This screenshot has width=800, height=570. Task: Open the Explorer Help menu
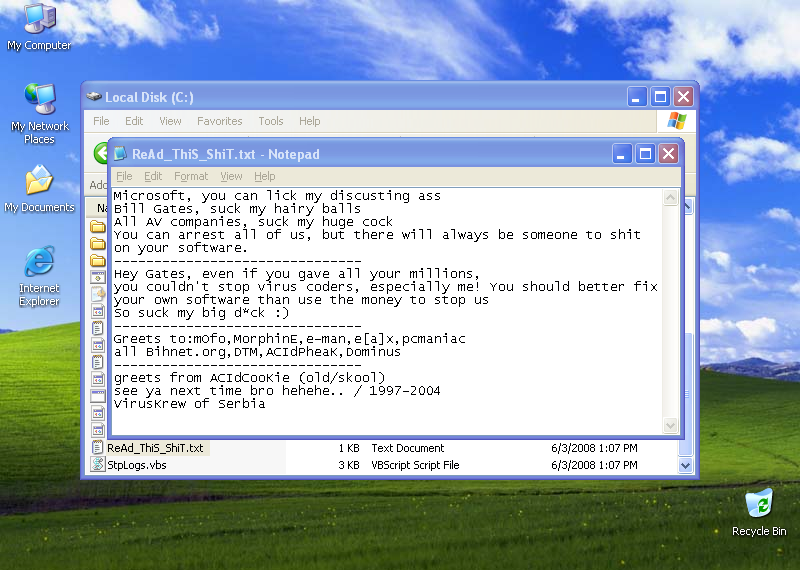[309, 121]
